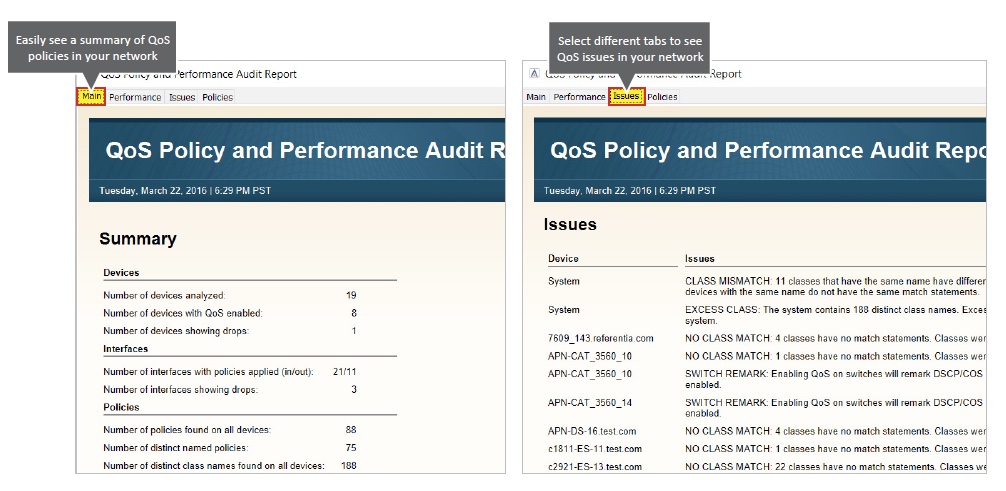Click the Device column header

pos(563,259)
